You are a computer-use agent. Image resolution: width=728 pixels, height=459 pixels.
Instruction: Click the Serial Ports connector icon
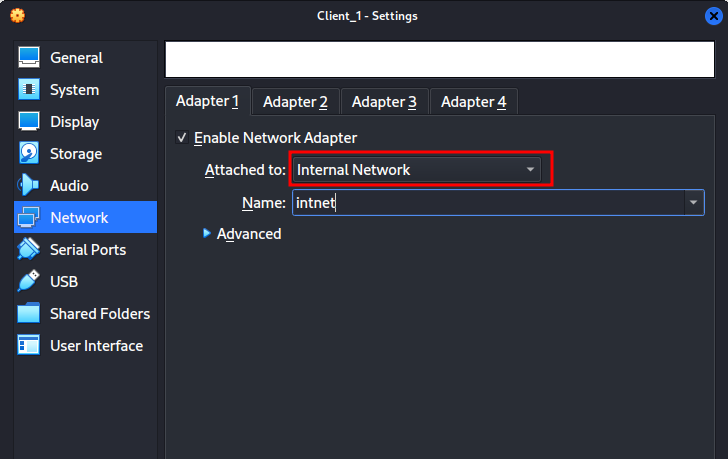(x=29, y=249)
